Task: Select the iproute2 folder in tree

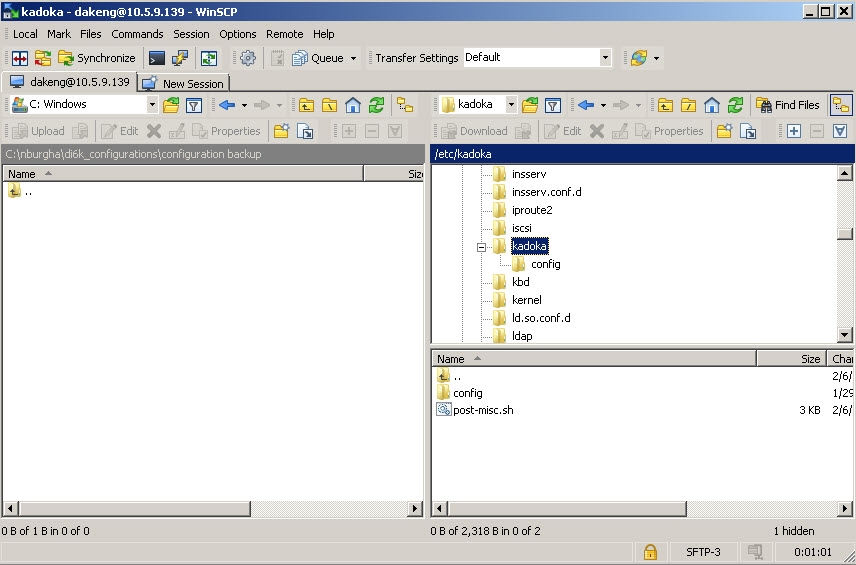Action: point(532,210)
